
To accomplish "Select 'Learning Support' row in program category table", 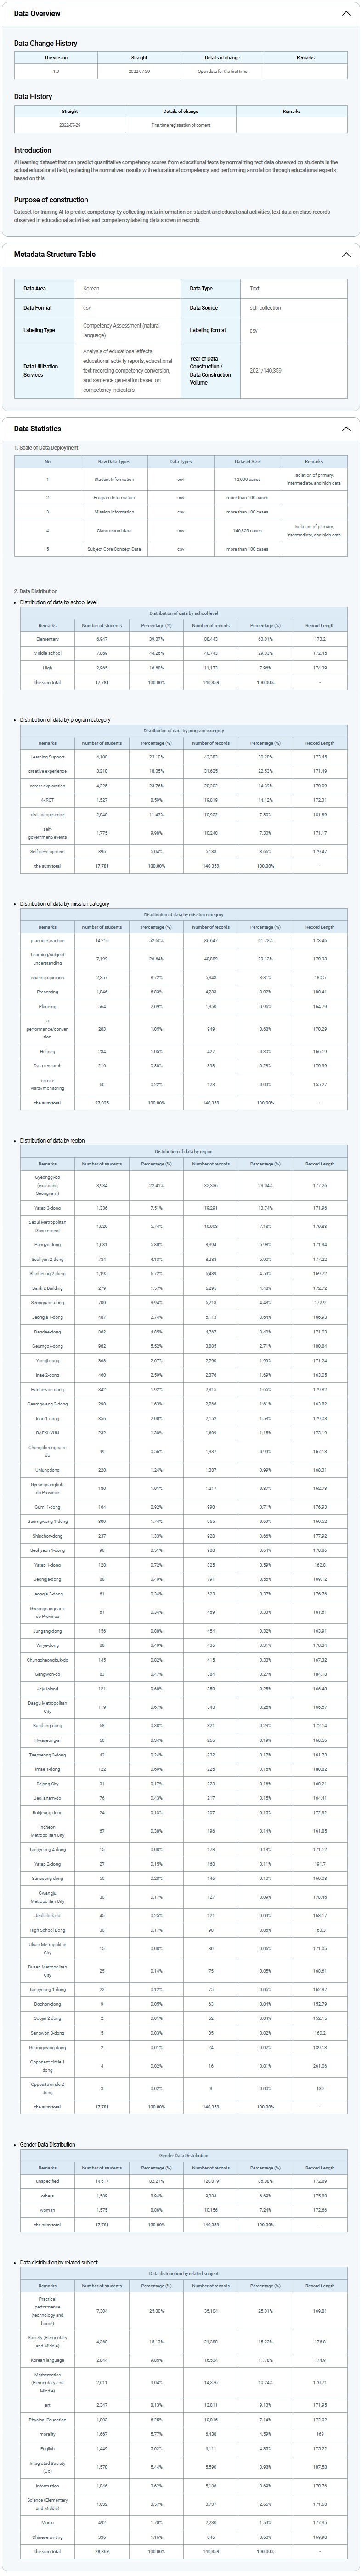I will [x=47, y=757].
